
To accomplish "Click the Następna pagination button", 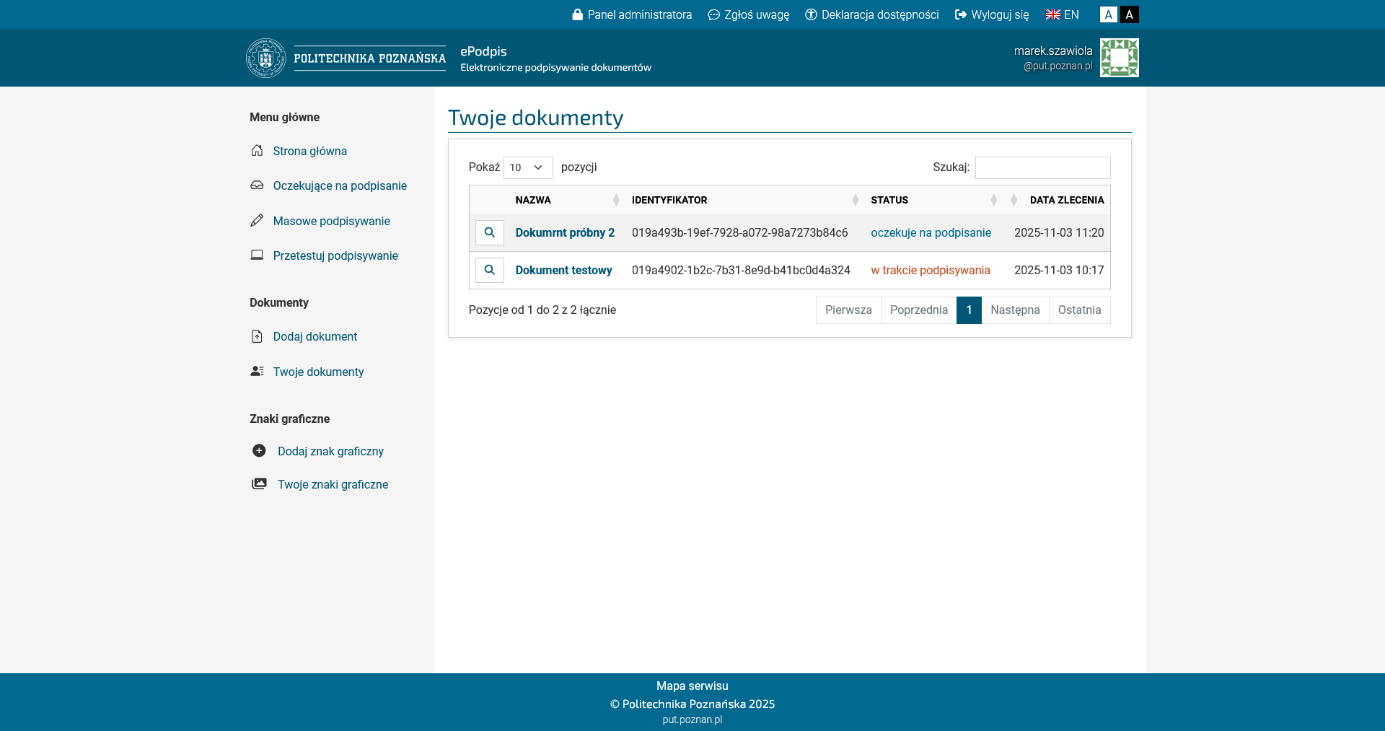I will point(1015,310).
